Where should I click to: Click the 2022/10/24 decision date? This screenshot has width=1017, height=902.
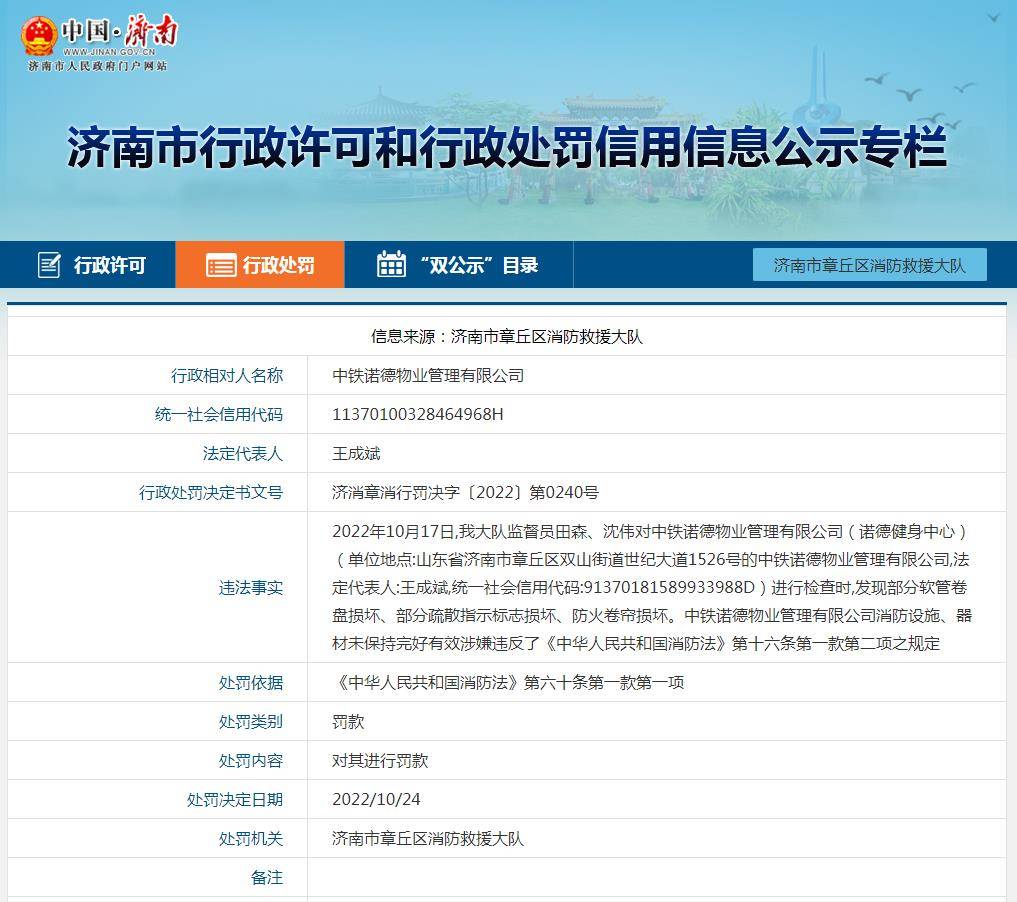[x=376, y=798]
